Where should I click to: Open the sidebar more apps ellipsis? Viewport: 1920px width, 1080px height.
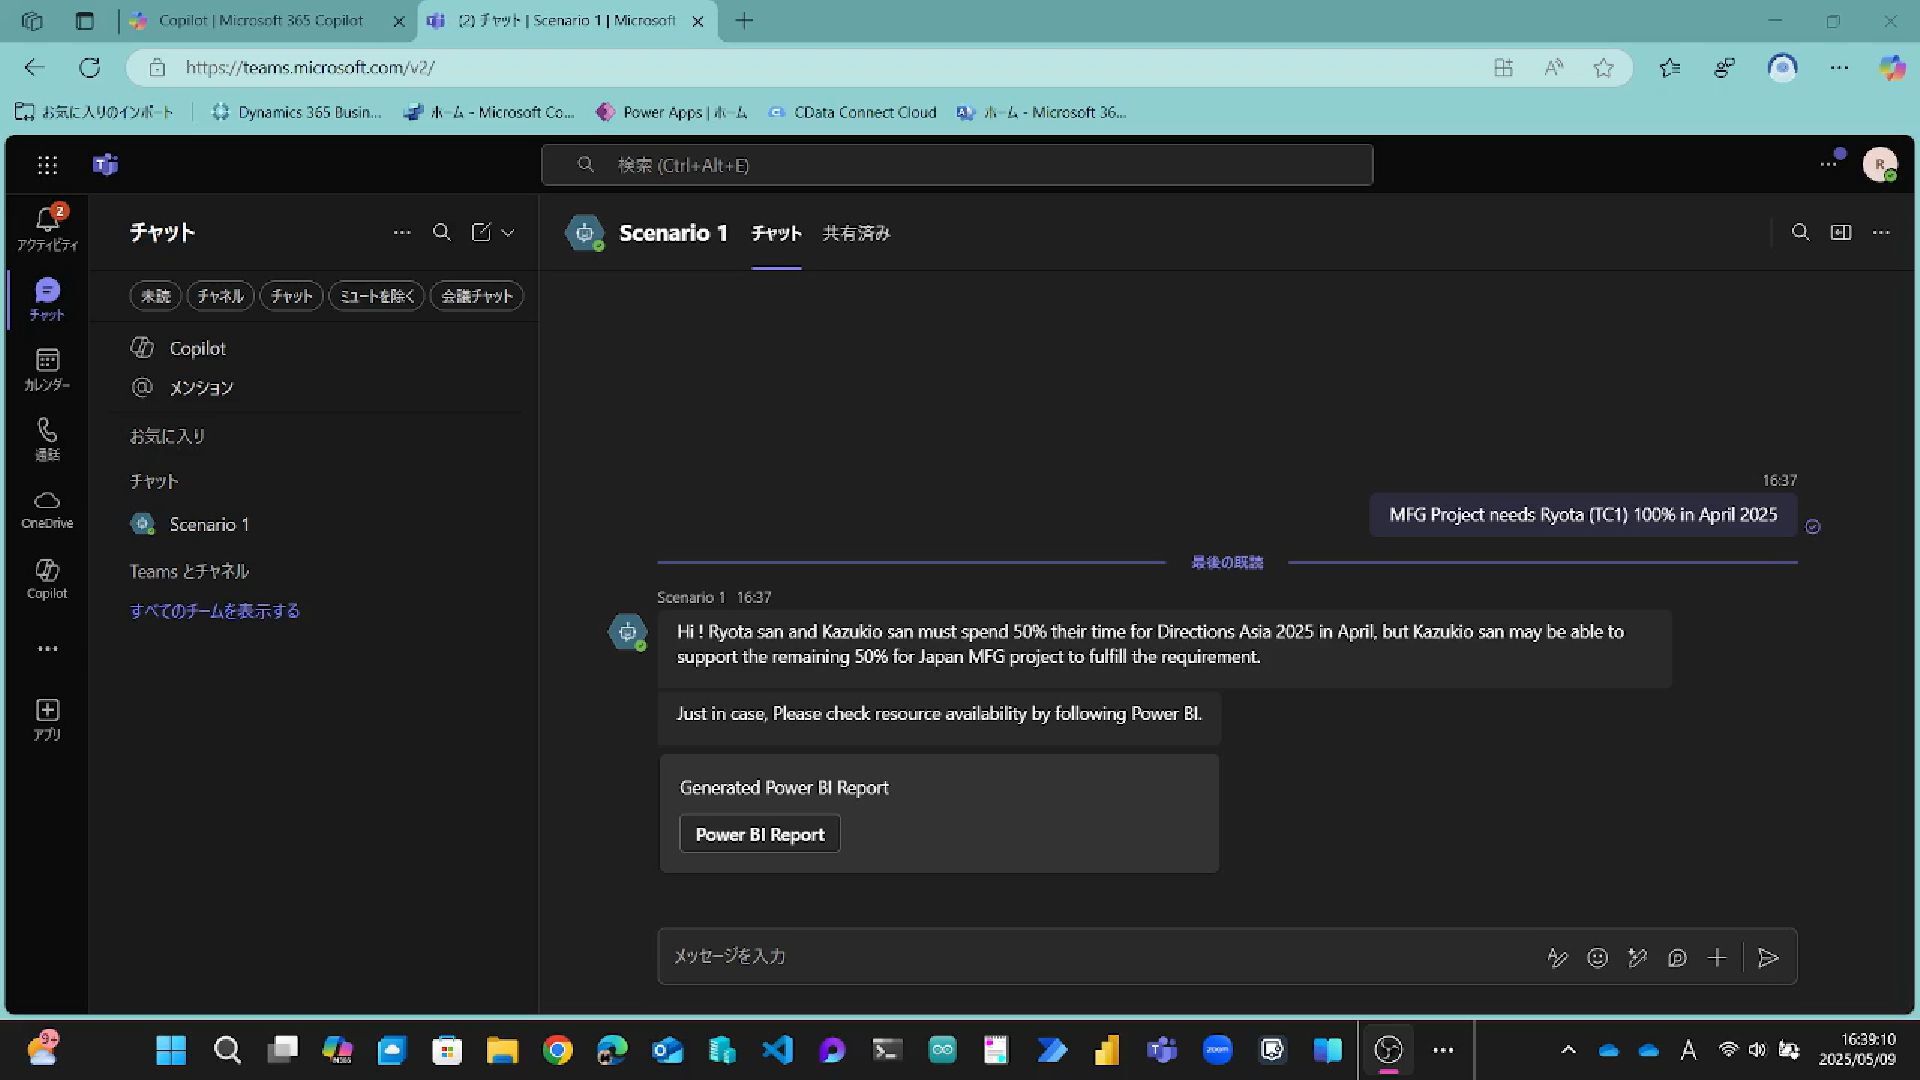[x=47, y=649]
